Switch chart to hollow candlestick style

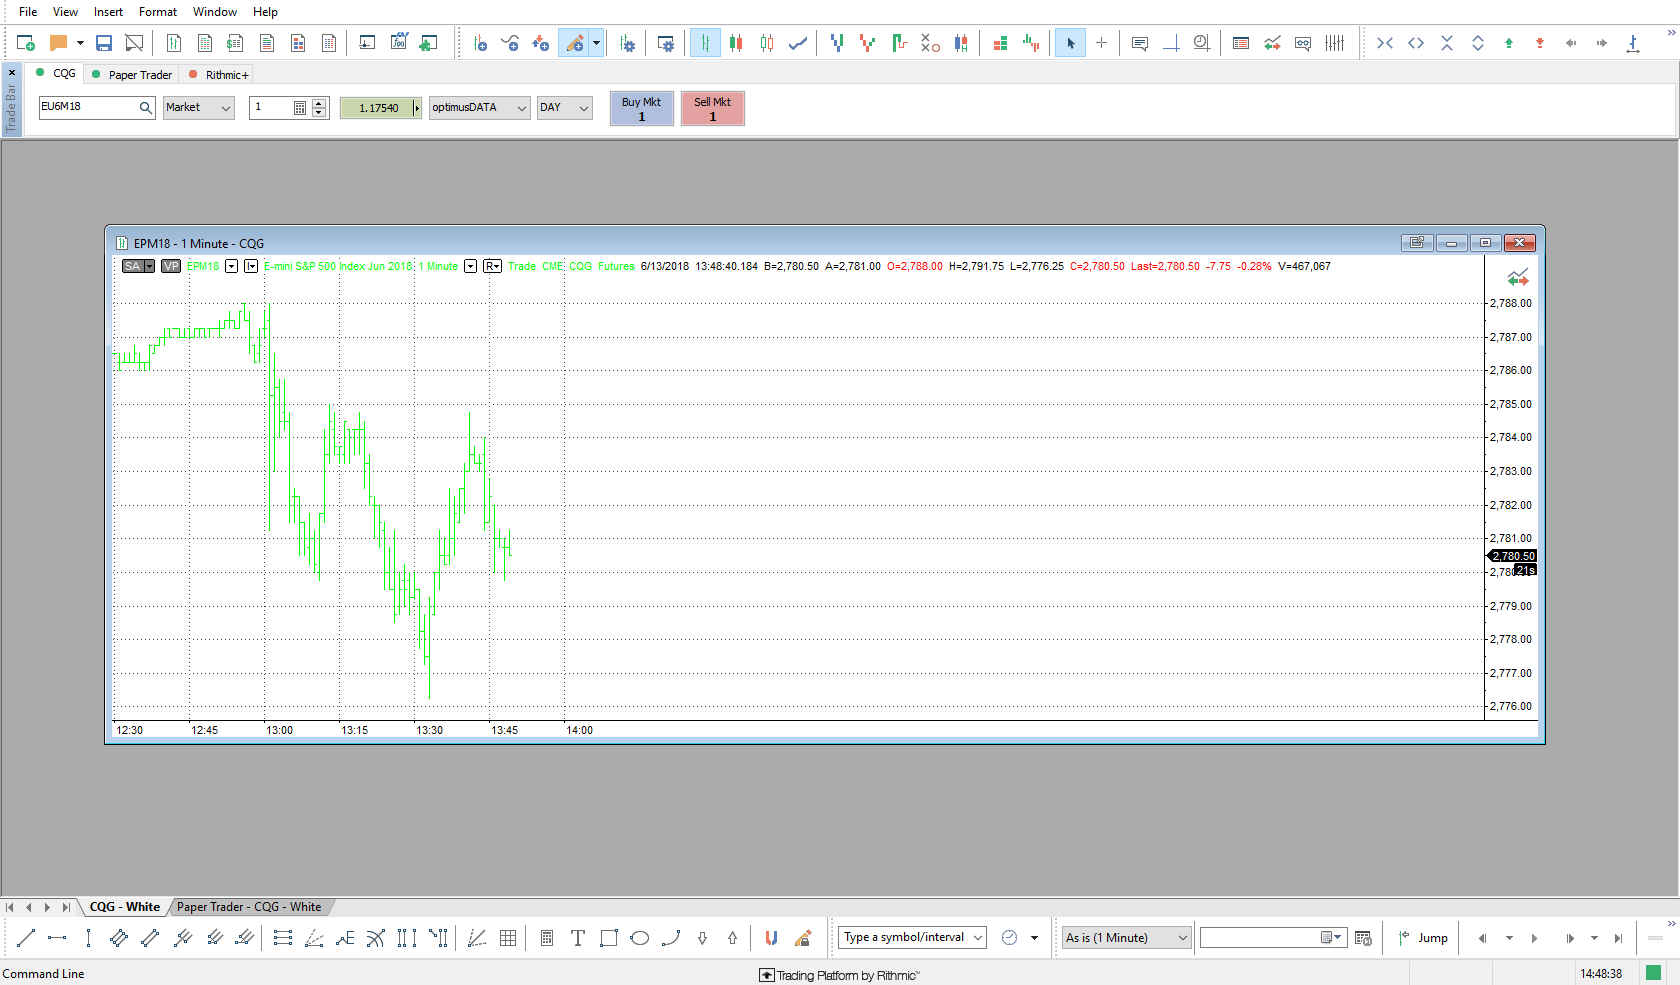[767, 43]
